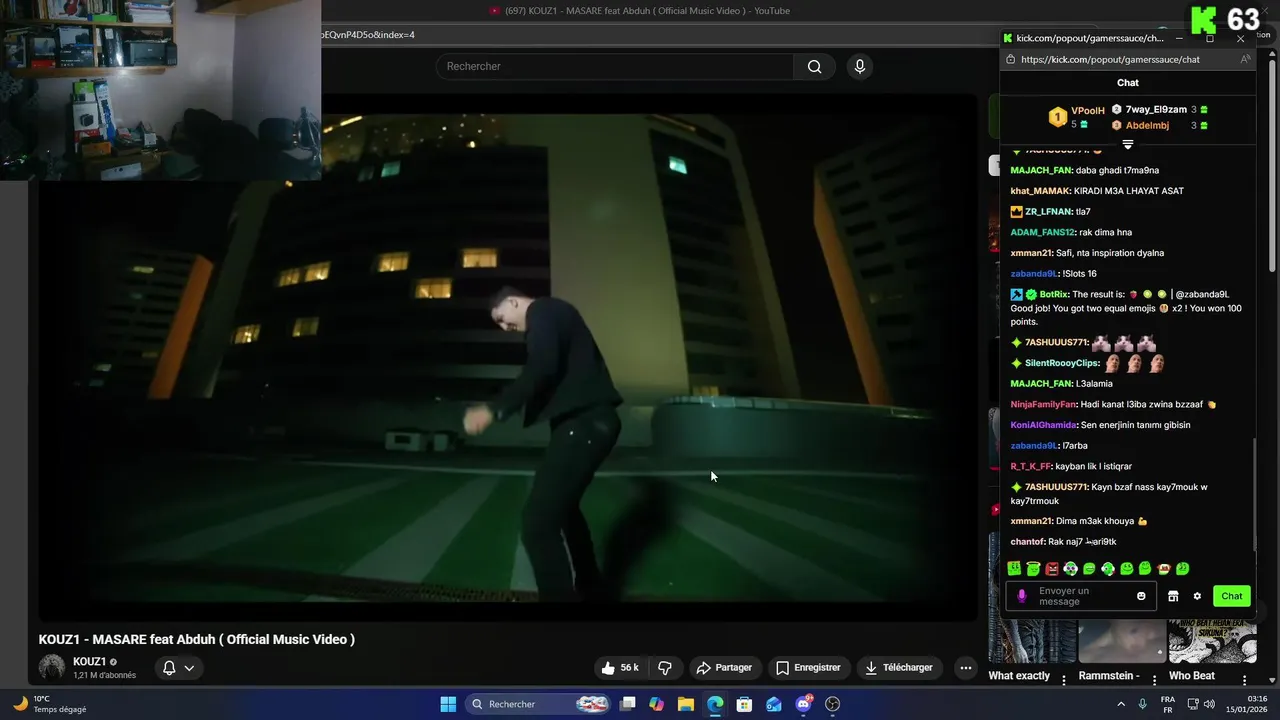Send message with the green Chat button

pyautogui.click(x=1232, y=596)
